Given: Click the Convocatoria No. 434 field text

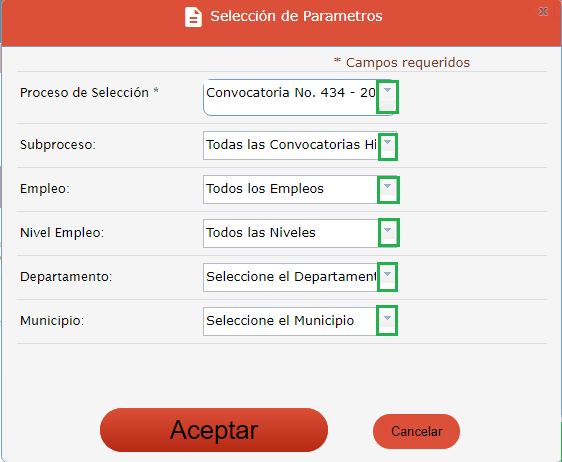Looking at the screenshot, I should coord(290,93).
